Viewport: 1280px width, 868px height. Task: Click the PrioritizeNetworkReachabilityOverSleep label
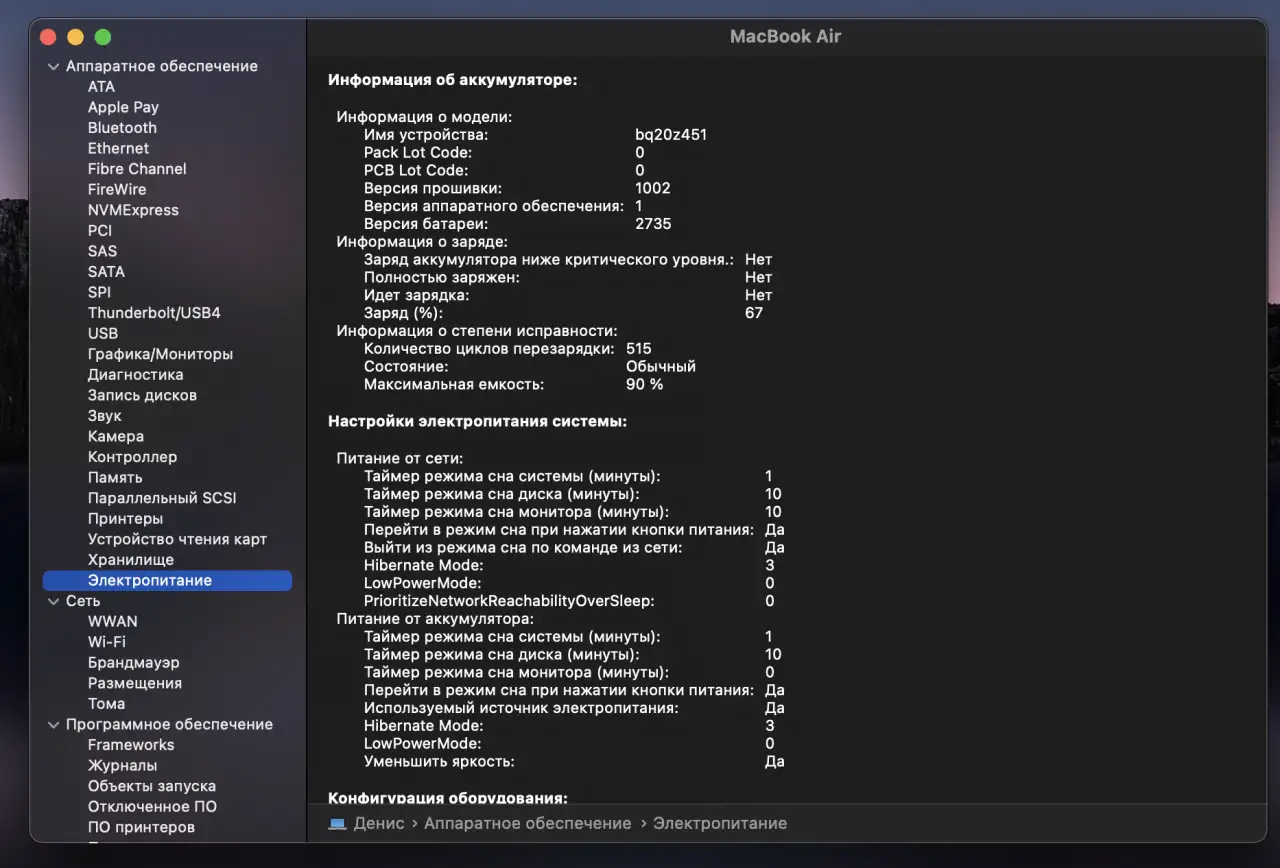pyautogui.click(x=509, y=601)
